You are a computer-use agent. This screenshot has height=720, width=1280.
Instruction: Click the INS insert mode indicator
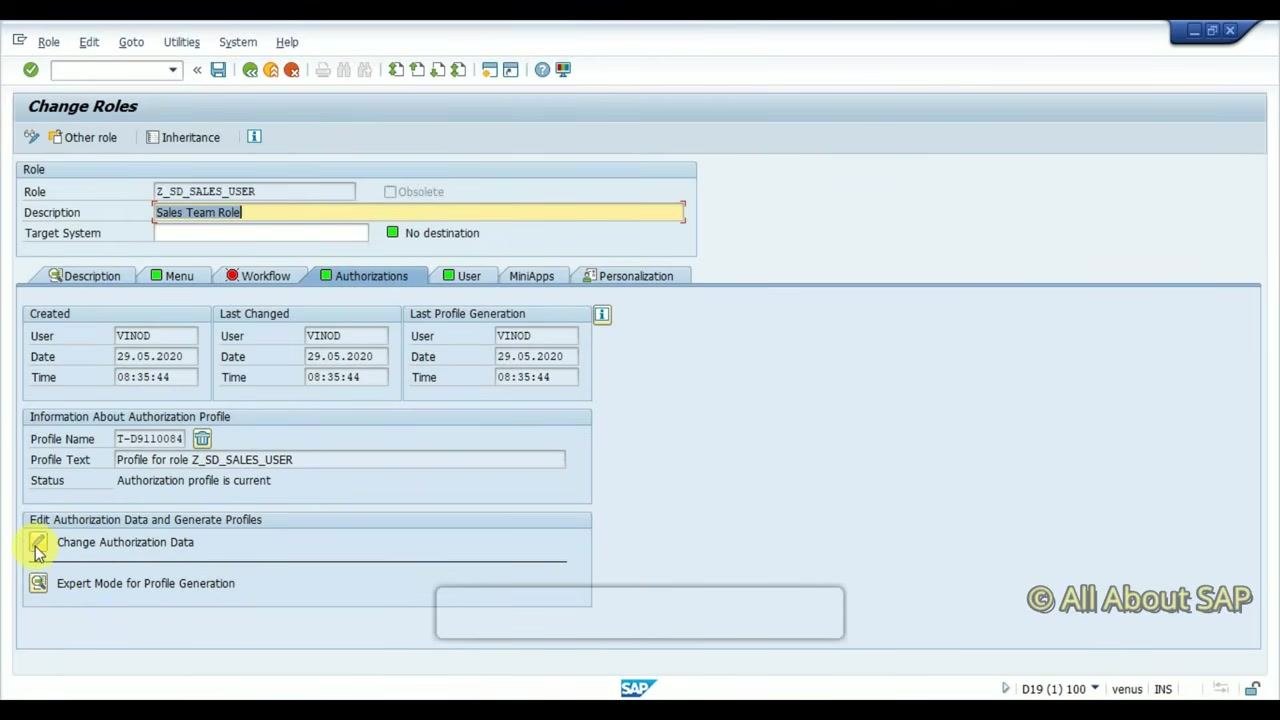(1163, 689)
